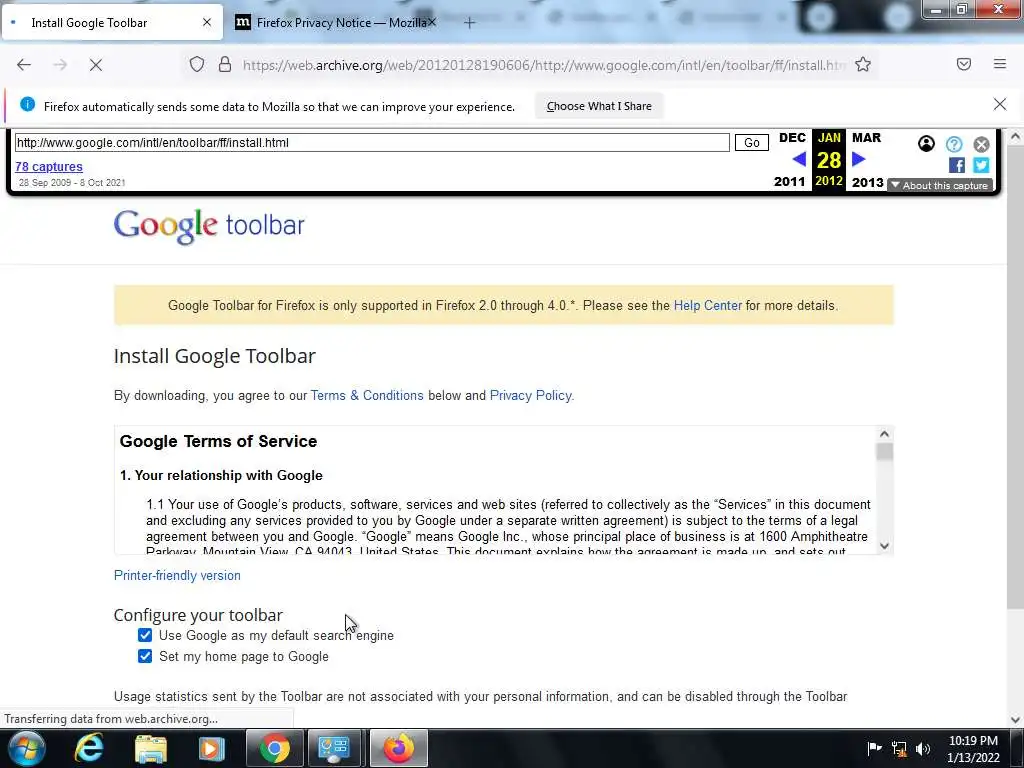Screen dimensions: 1024x768
Task: Uncheck Set my home page to Google
Action: pyautogui.click(x=145, y=656)
